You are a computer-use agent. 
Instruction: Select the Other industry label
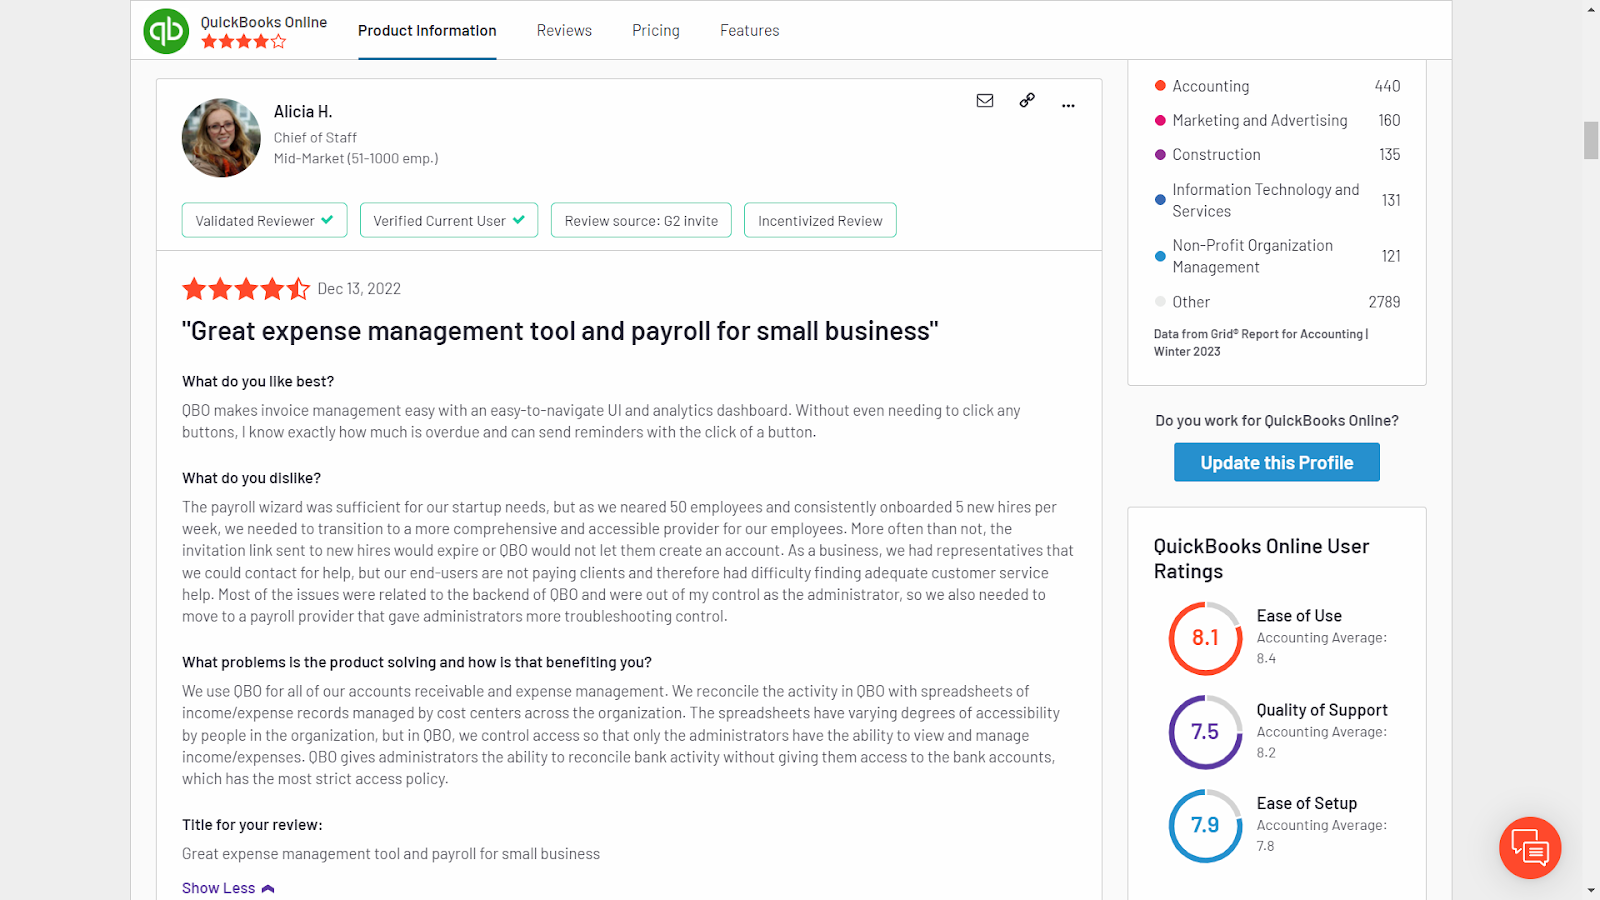coord(1191,302)
